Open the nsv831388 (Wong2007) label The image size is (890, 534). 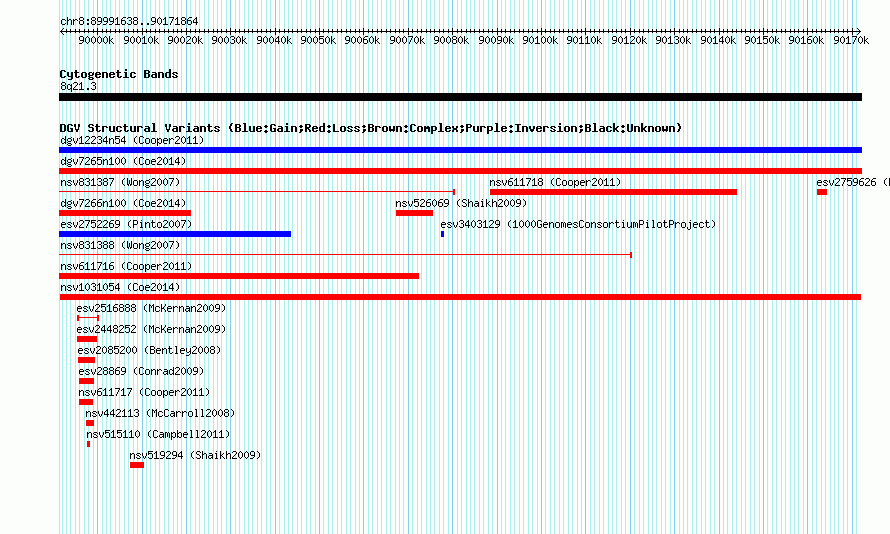click(120, 245)
